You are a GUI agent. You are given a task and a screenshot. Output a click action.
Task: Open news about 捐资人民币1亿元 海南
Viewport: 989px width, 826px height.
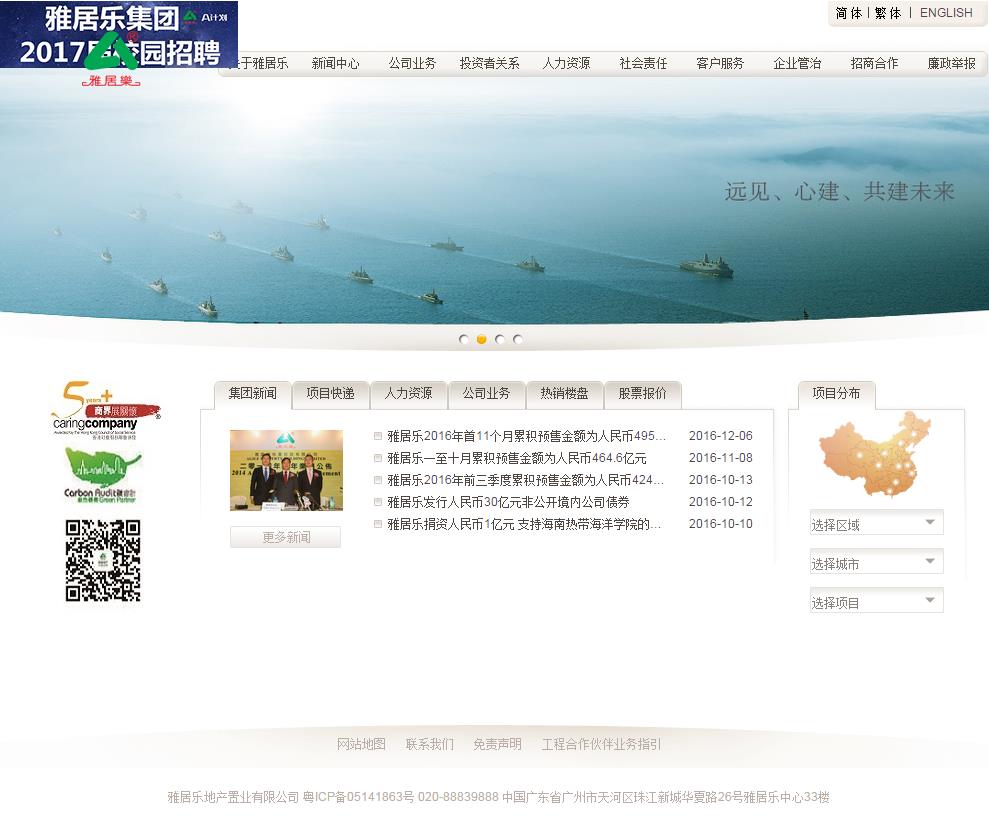point(524,524)
